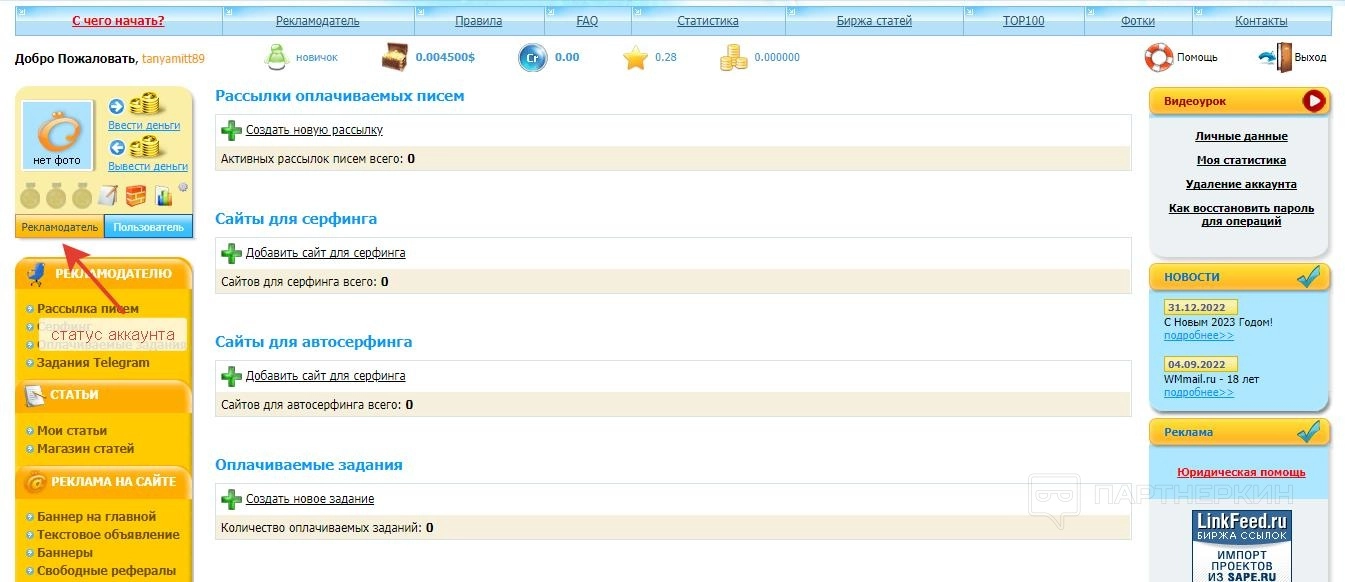Open the 'Создать новое задание' link
Viewport: 1345px width, 582px height.
coord(310,499)
